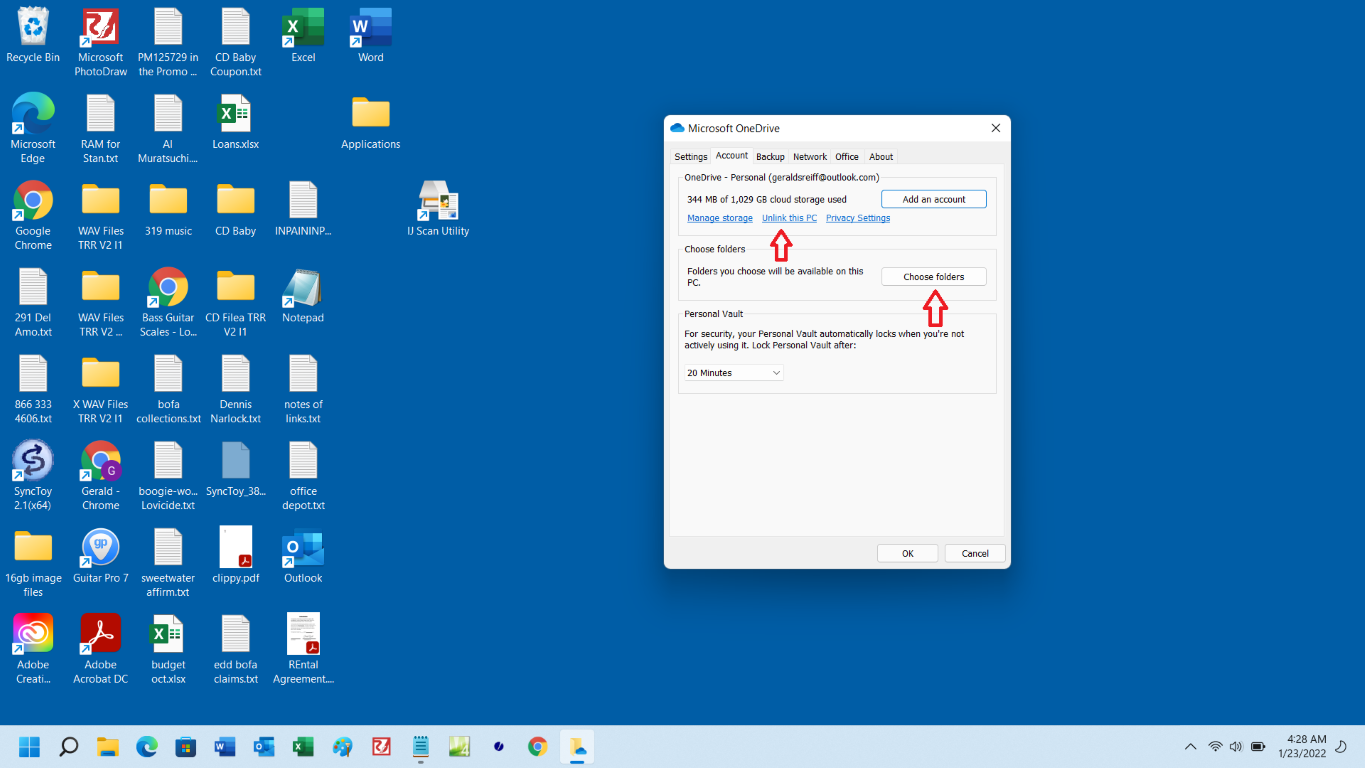Screen dimensions: 1365x768
Task: Select the budget oct.xlsx file icon
Action: point(168,650)
